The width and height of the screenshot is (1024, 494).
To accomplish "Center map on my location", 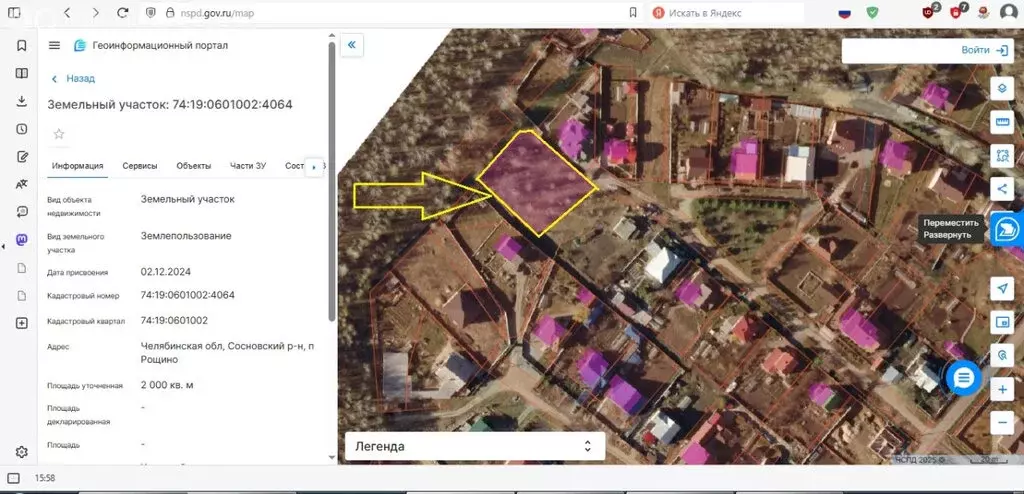I will click(1003, 288).
